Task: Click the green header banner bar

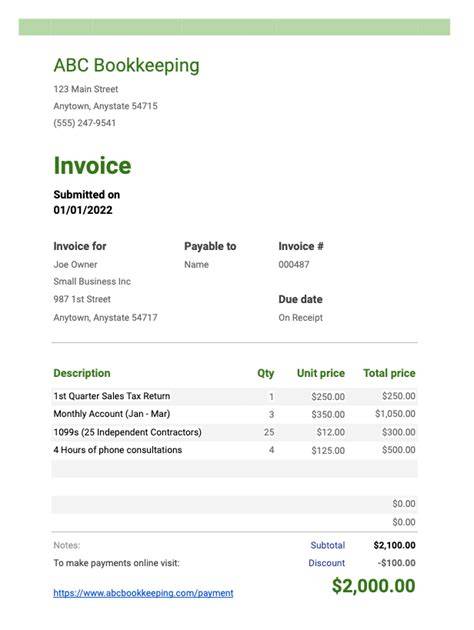Action: coord(234,27)
